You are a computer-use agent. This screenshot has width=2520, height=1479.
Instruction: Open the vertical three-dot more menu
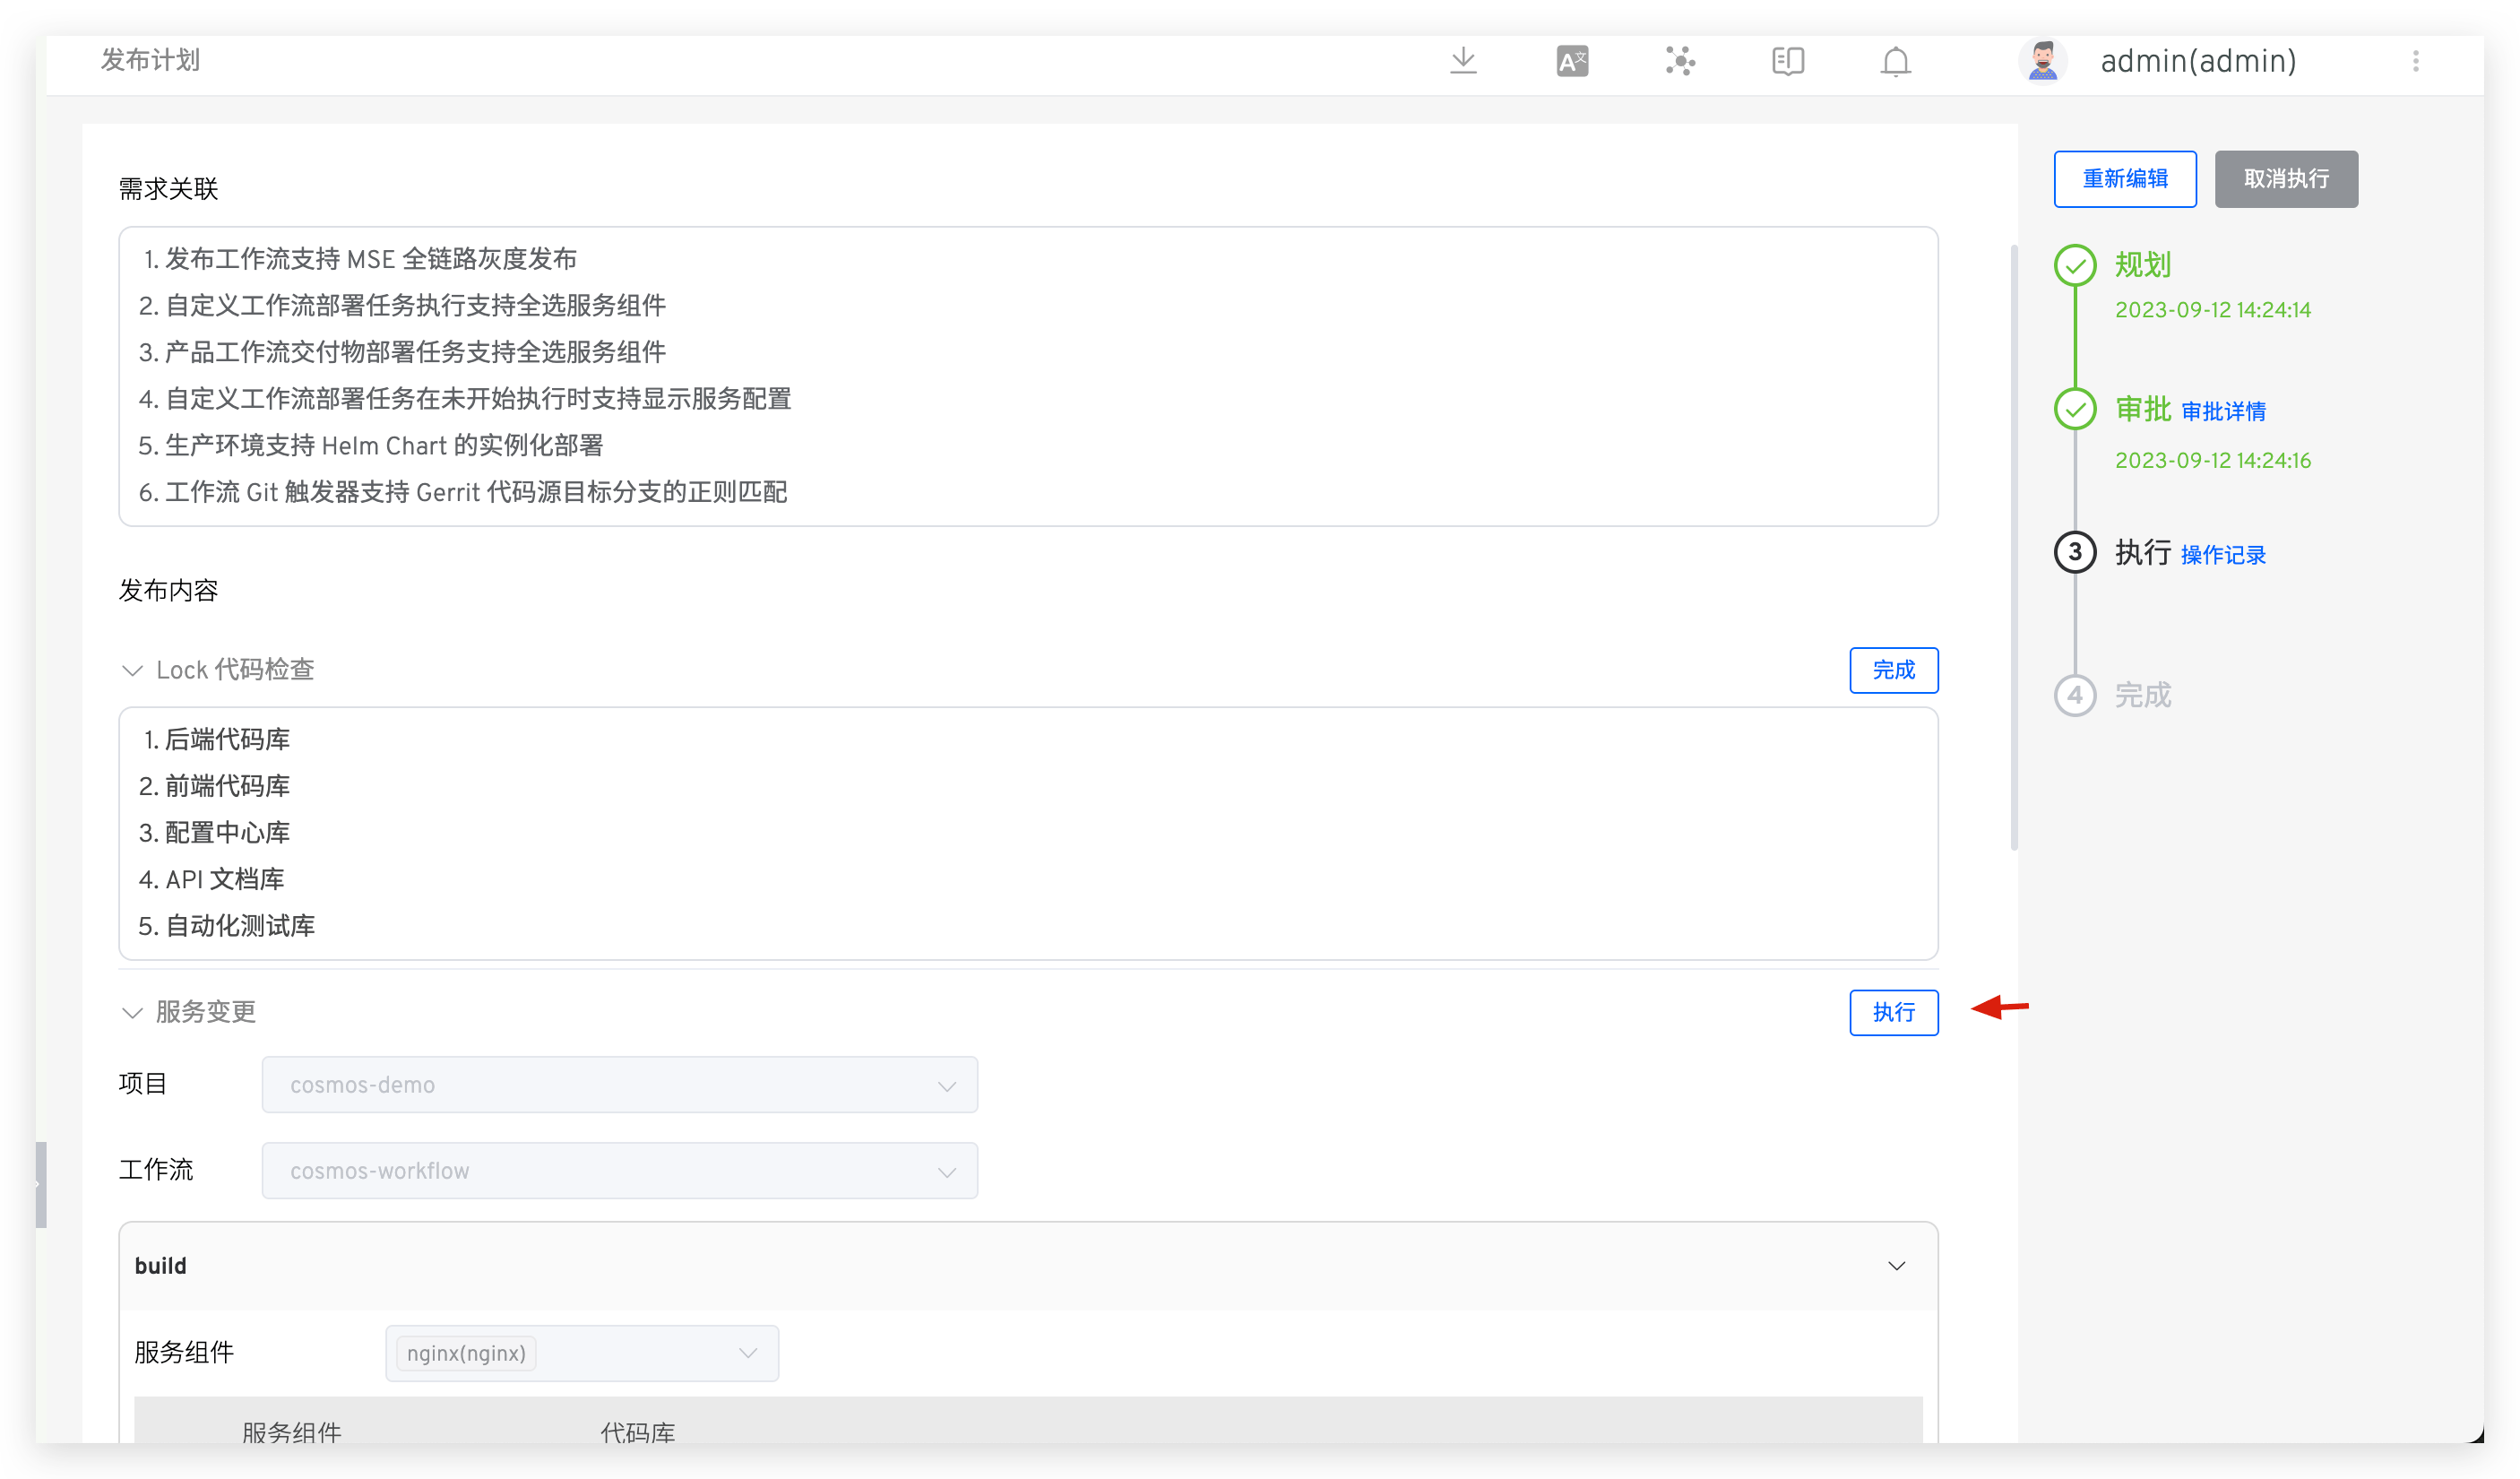[x=2415, y=61]
